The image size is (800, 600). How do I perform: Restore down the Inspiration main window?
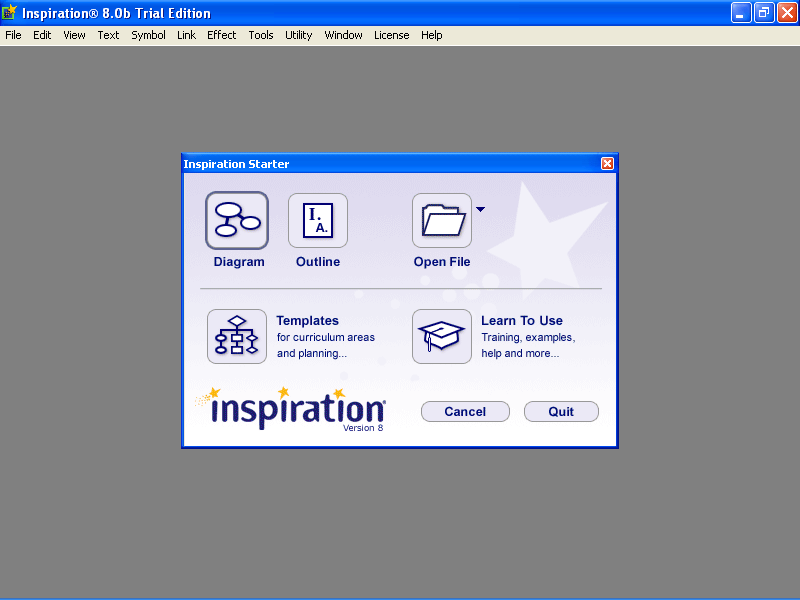point(764,13)
